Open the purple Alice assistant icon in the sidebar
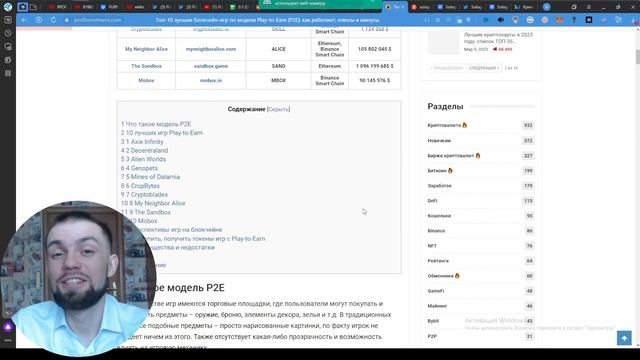 pos(8,327)
